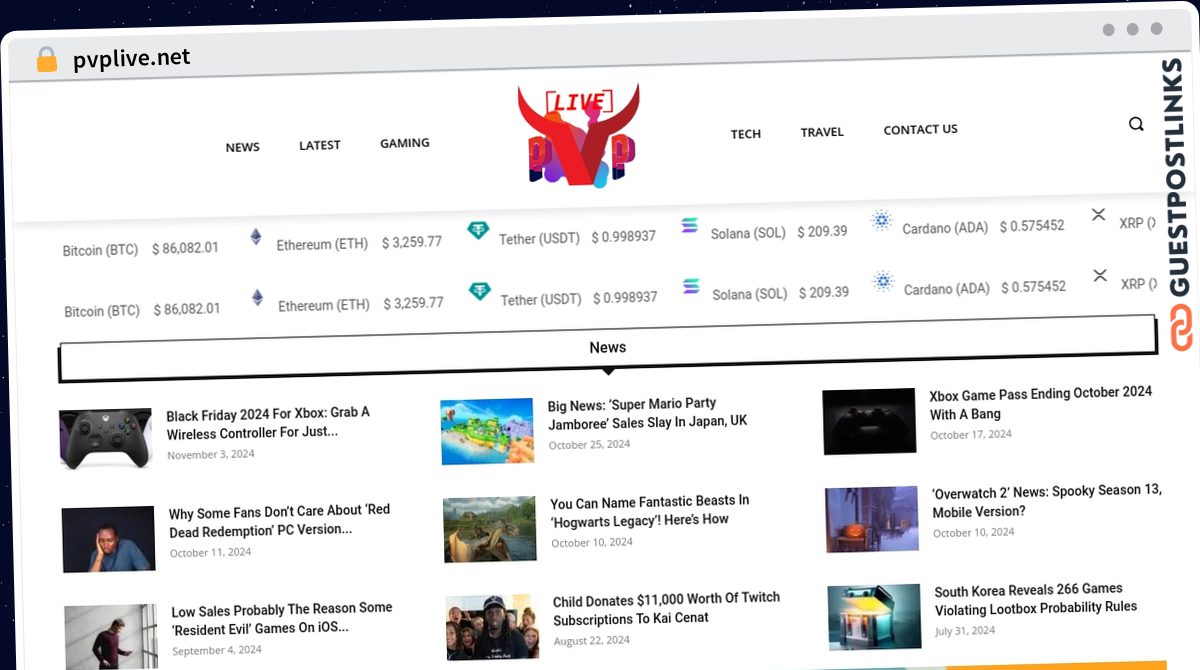Click the October 25, 2024 date
This screenshot has height=670, width=1200.
click(x=589, y=445)
